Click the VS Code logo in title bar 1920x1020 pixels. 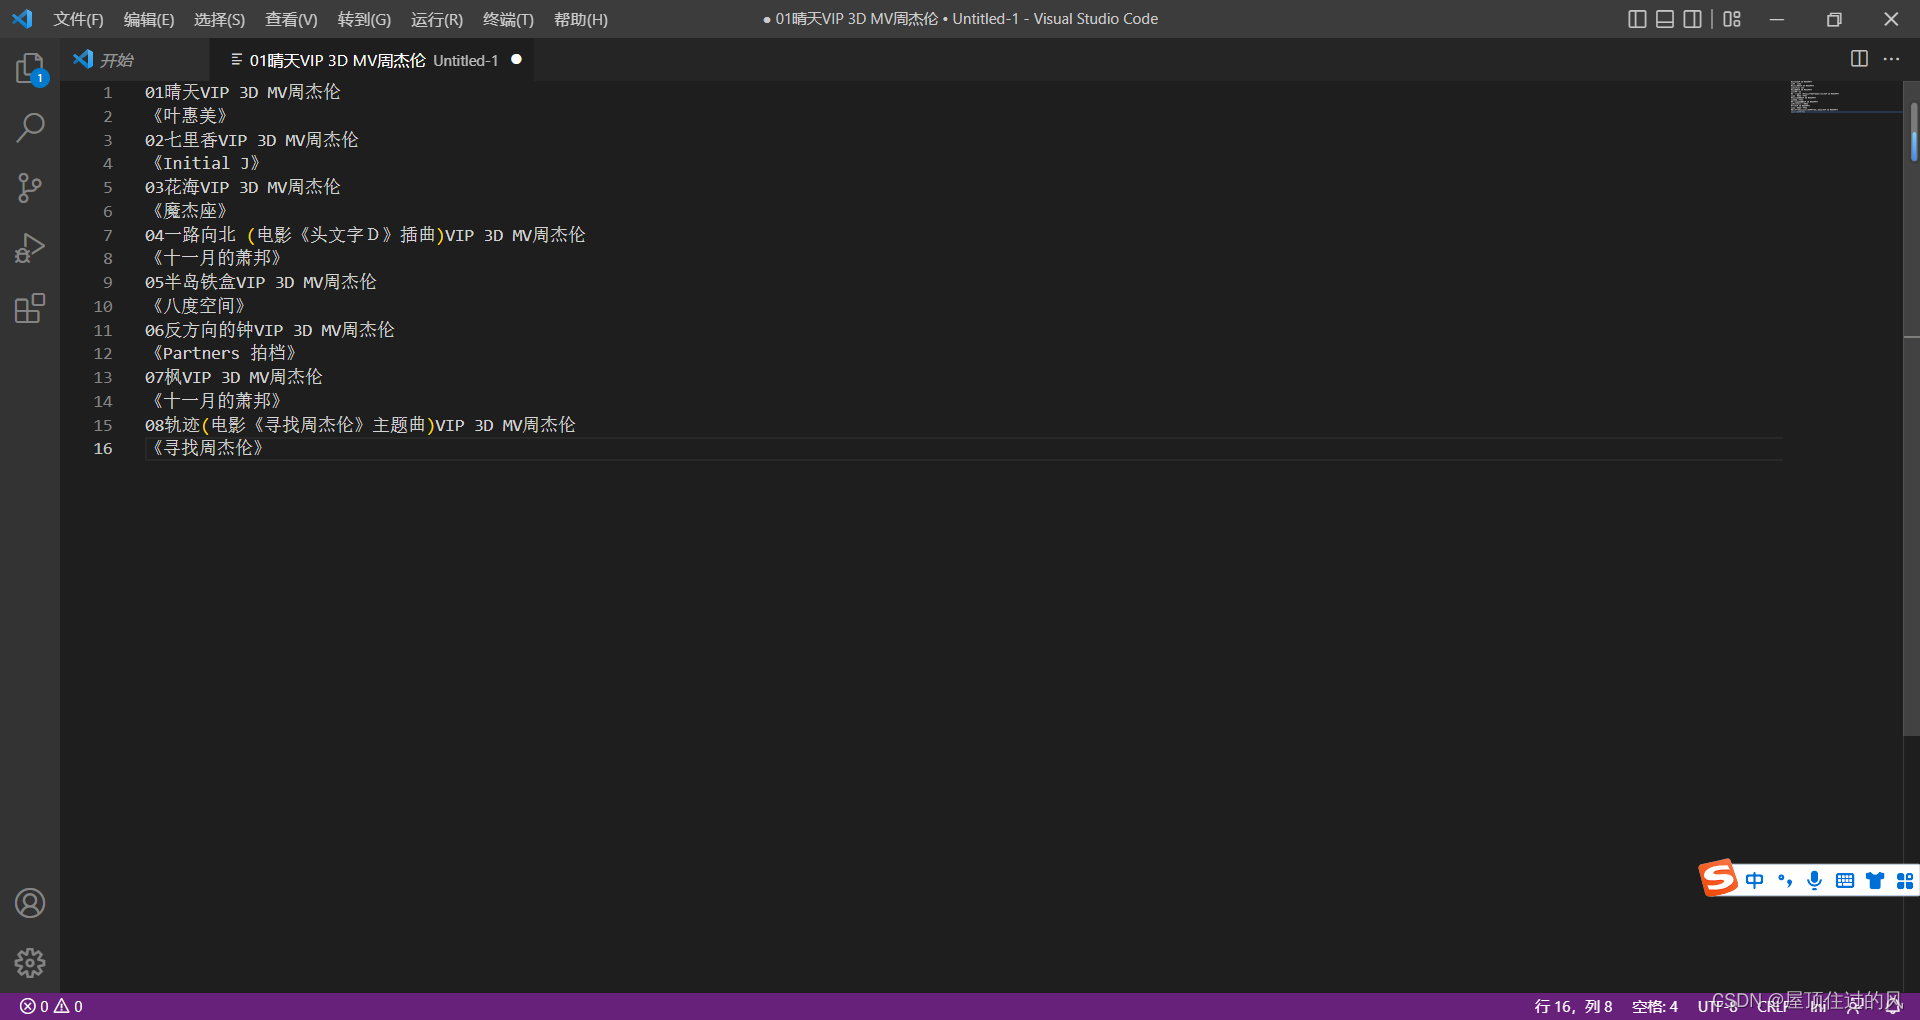(x=22, y=19)
